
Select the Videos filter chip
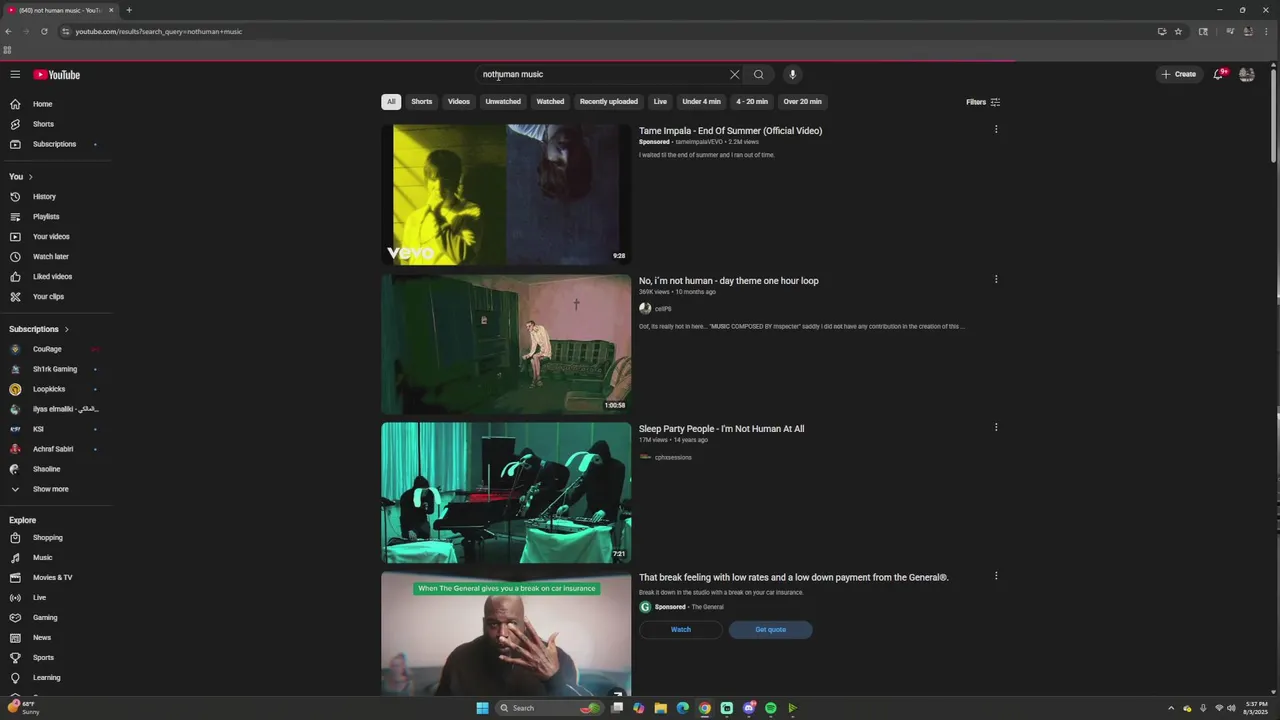tap(459, 102)
